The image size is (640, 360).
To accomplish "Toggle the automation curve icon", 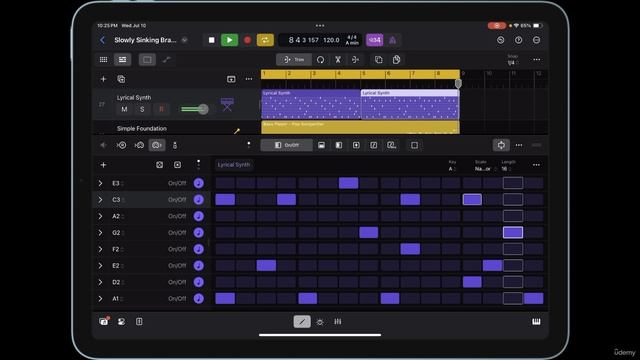I will click(167, 60).
